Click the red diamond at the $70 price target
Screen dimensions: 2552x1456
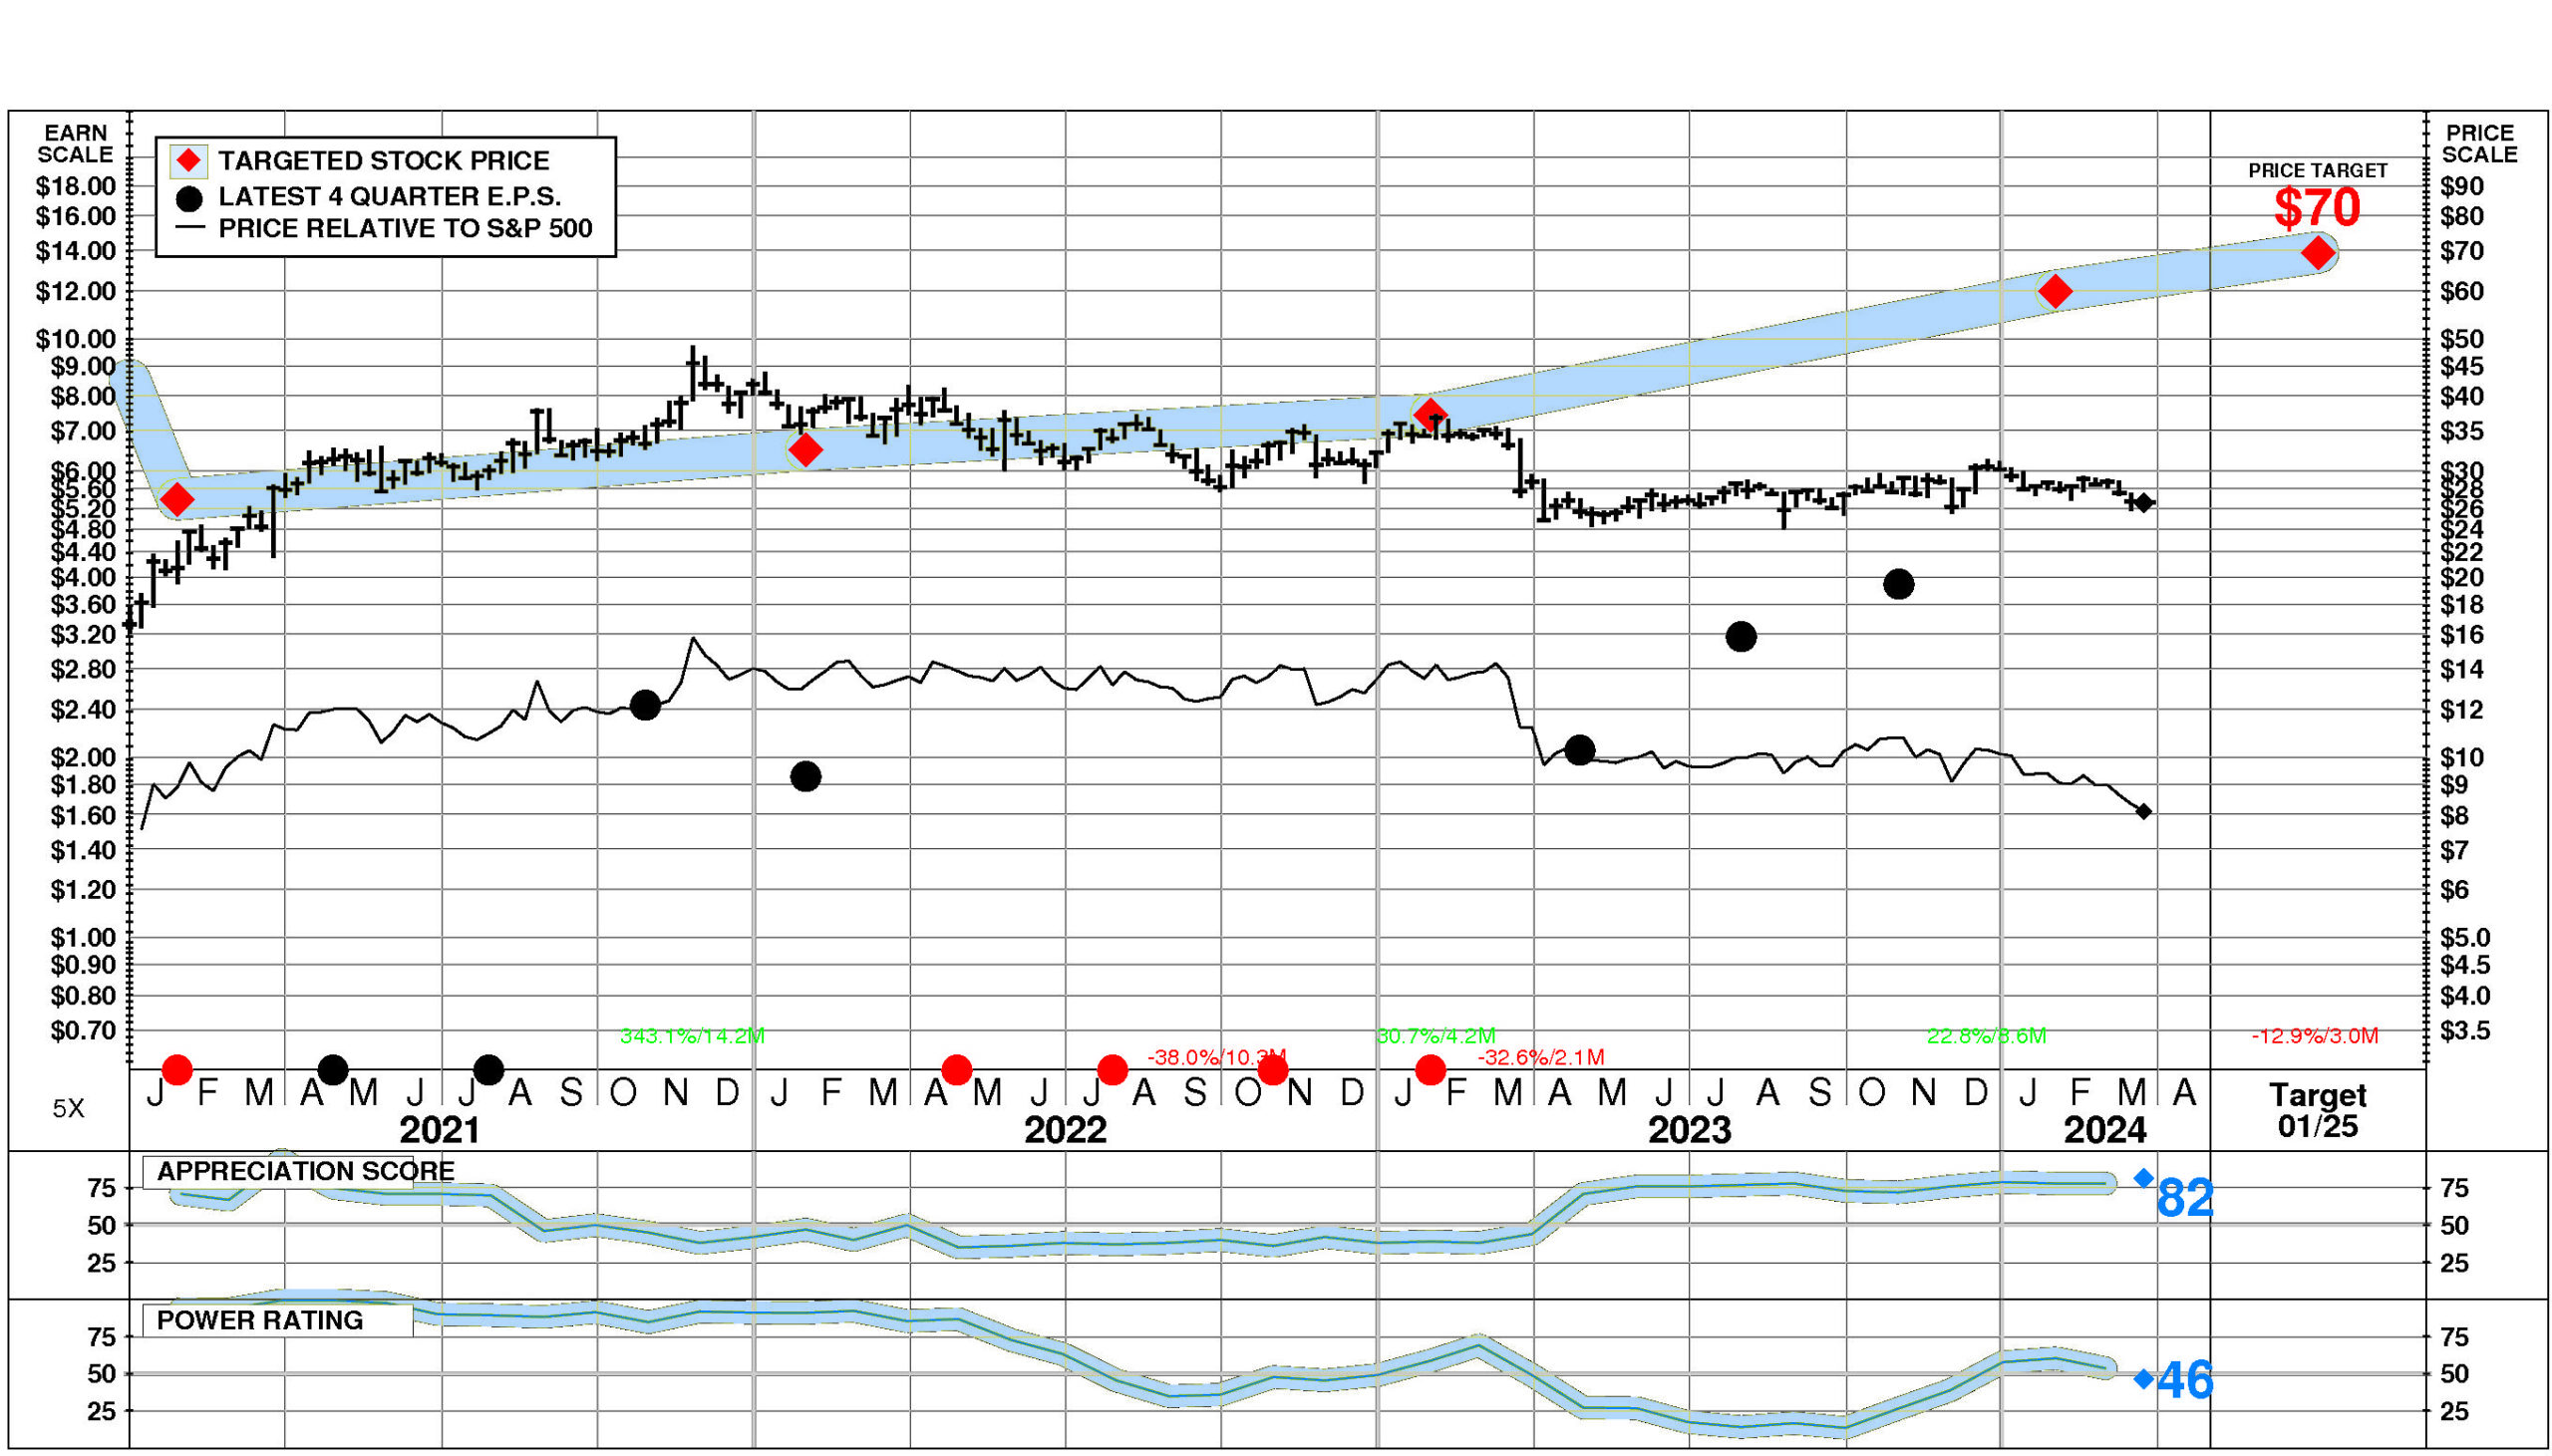[2318, 253]
